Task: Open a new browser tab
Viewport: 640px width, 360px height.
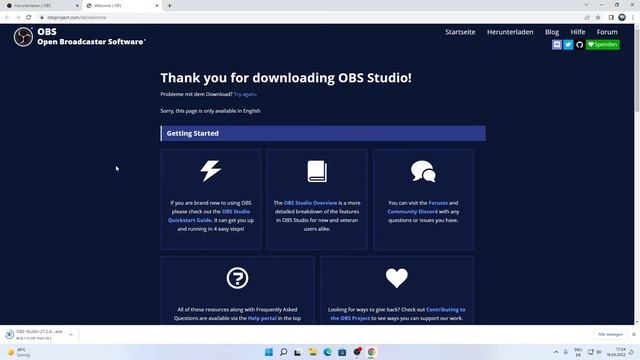Action: (169, 6)
